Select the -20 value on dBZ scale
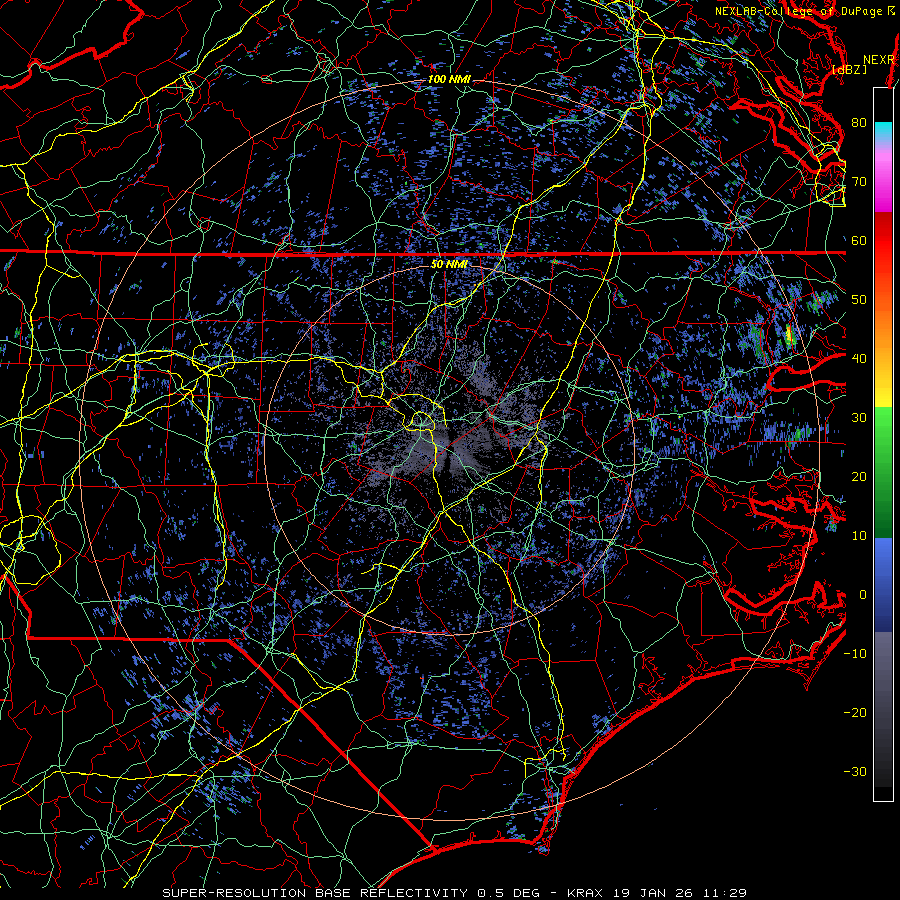Viewport: 900px width, 900px height. pyautogui.click(x=855, y=713)
